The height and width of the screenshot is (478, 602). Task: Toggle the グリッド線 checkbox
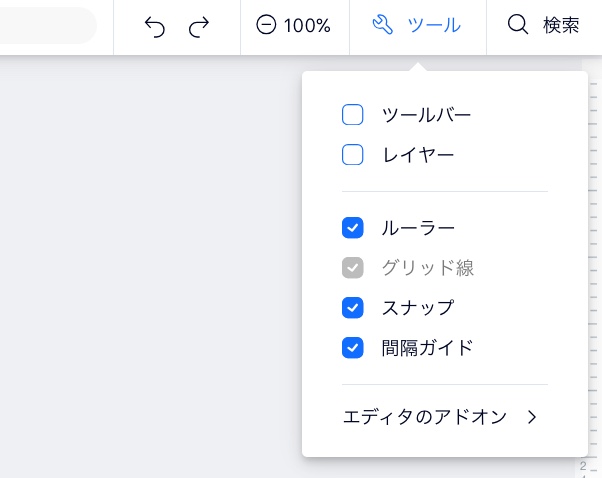tap(352, 268)
